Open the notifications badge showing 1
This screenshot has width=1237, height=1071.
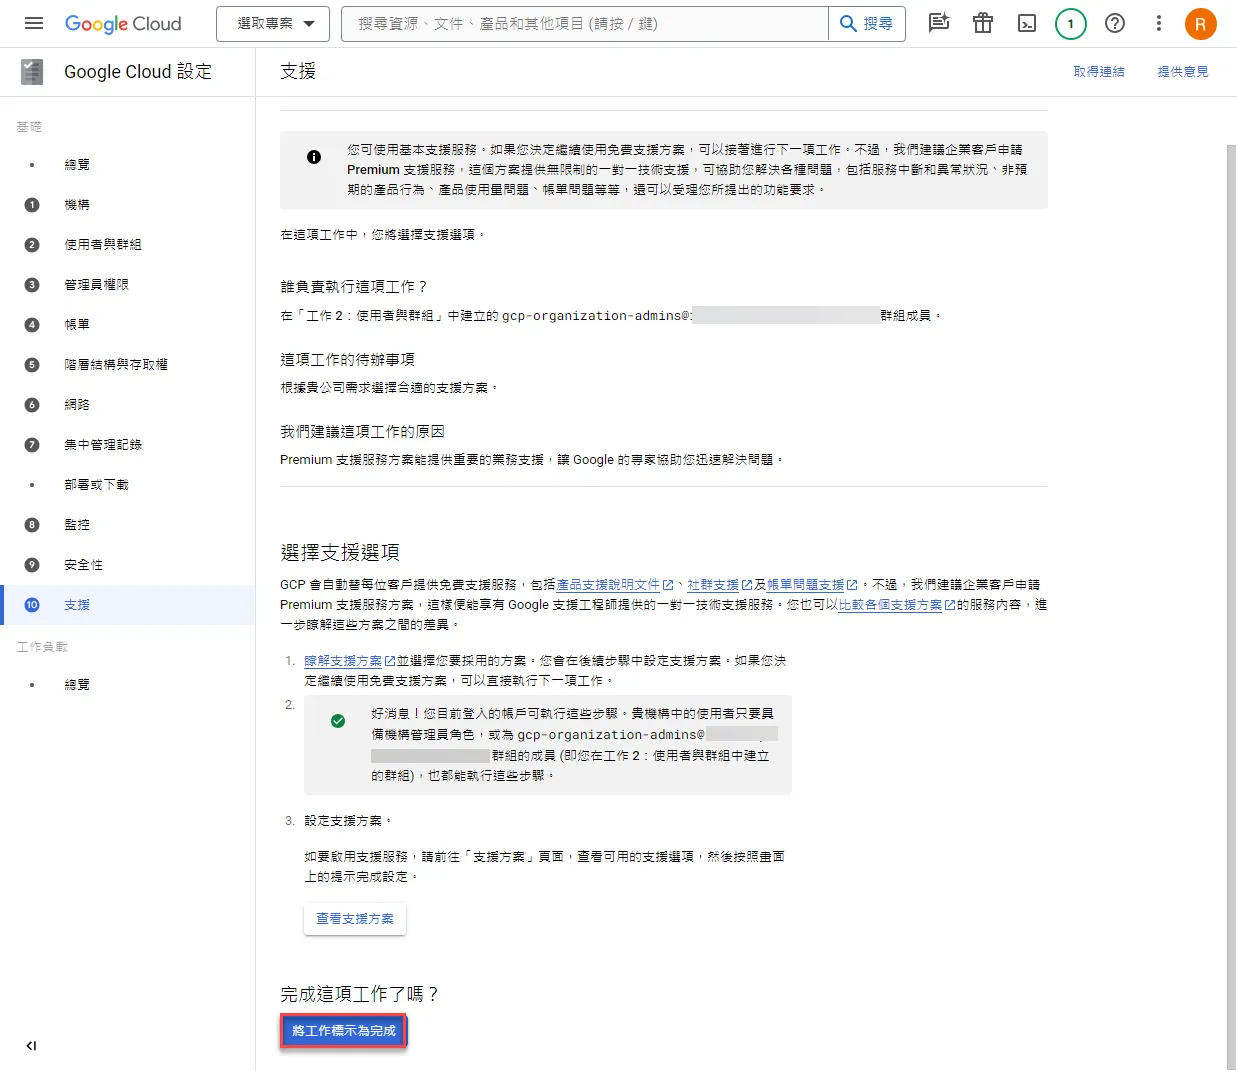[x=1071, y=23]
